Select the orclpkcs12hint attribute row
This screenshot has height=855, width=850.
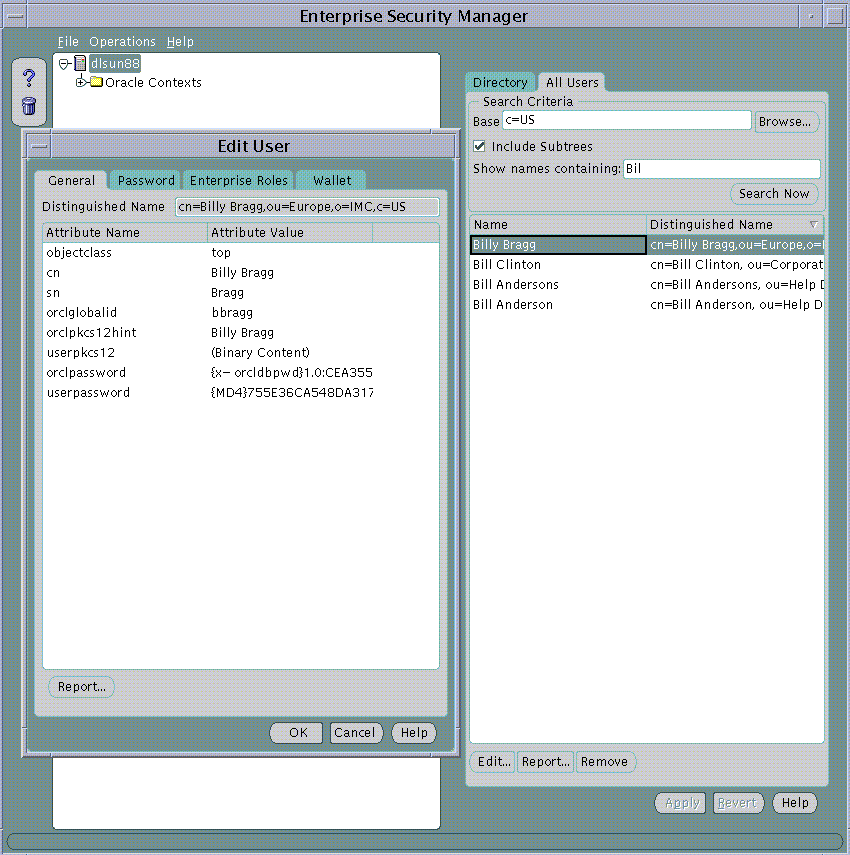(x=240, y=333)
